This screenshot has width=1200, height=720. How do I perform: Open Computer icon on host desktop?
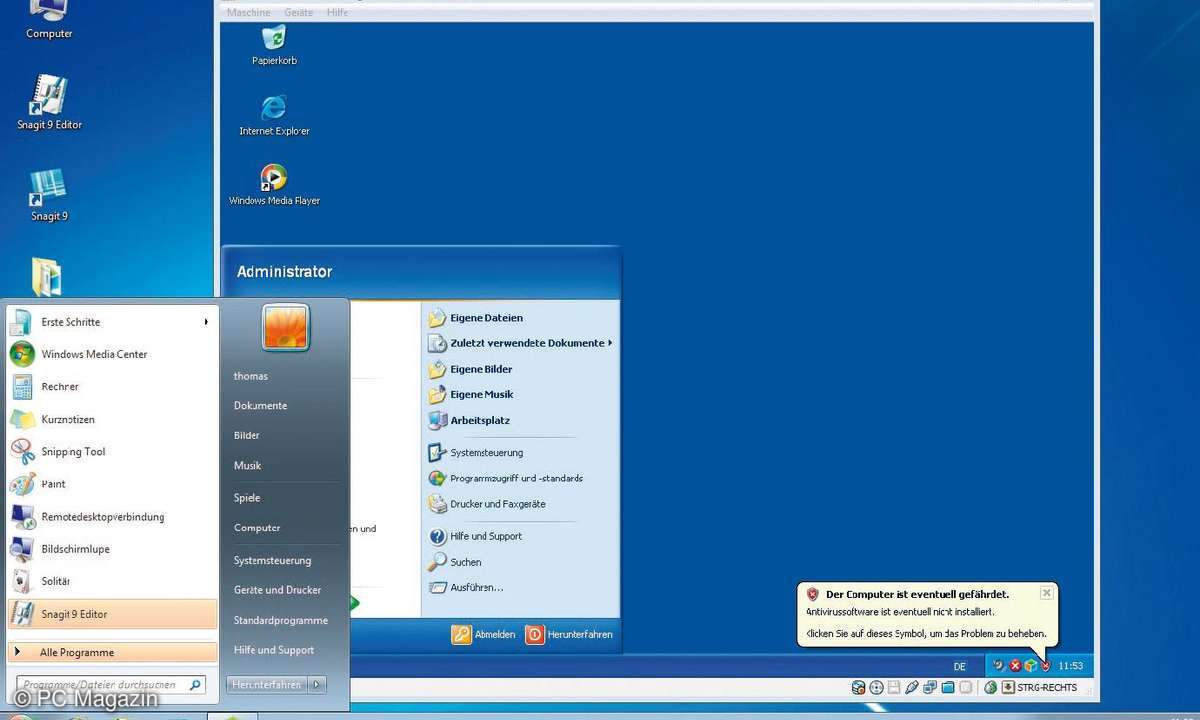[x=49, y=18]
